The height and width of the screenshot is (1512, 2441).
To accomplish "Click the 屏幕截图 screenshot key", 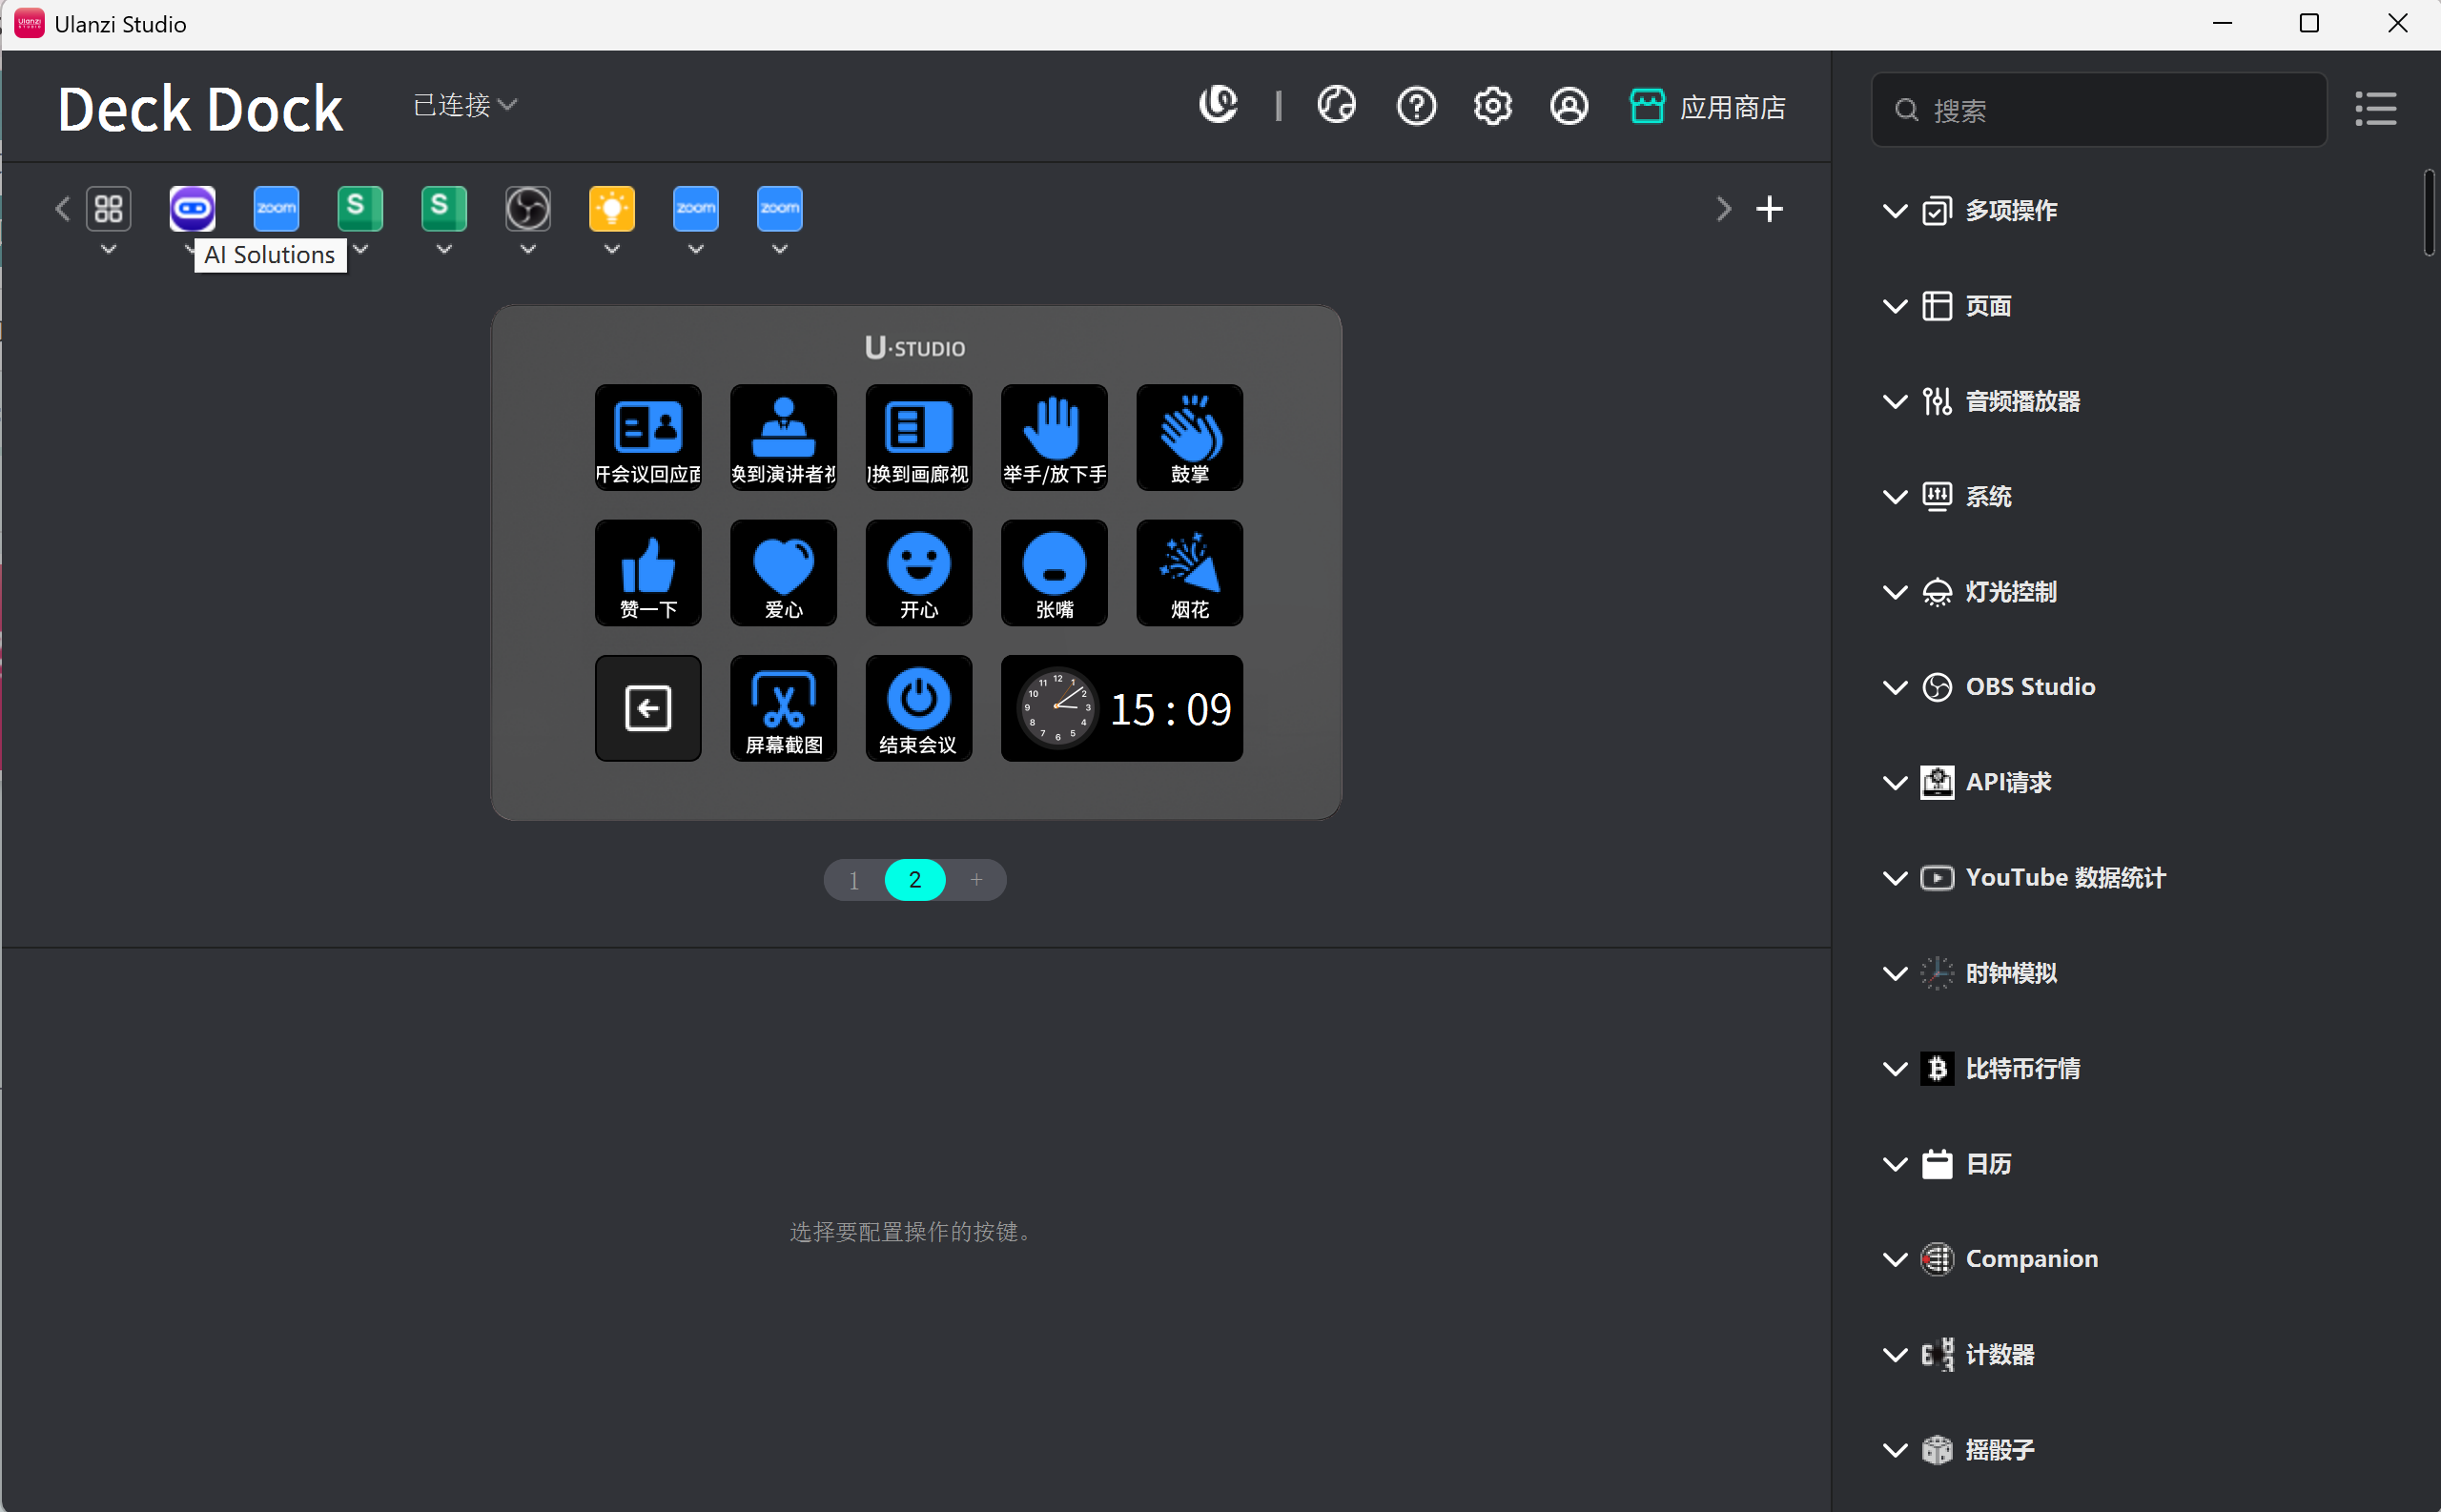I will 783,708.
